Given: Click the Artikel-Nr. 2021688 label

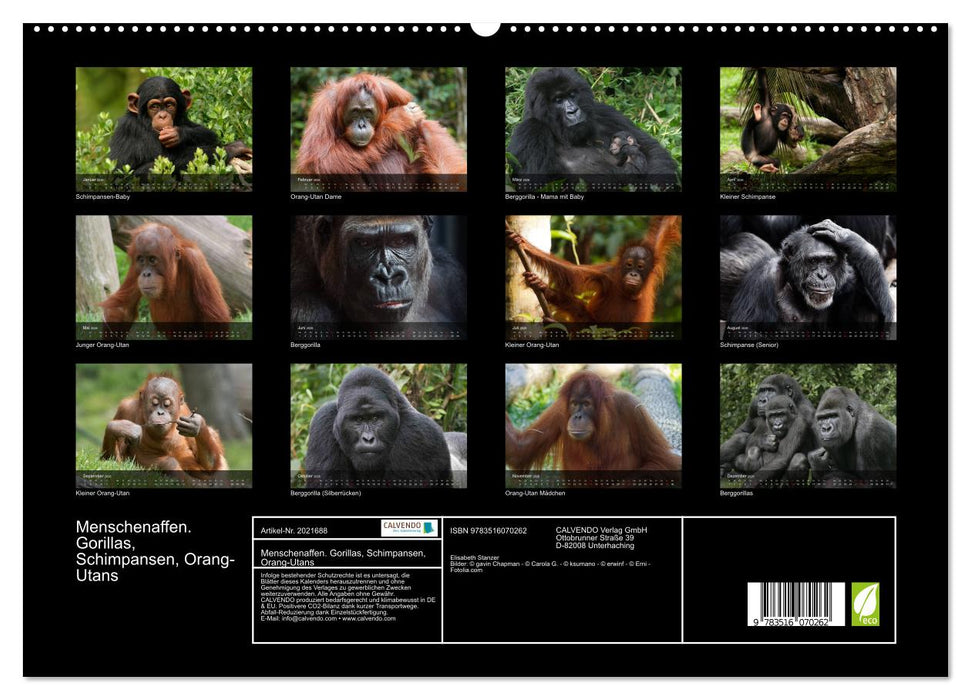Looking at the screenshot, I should coord(294,530).
